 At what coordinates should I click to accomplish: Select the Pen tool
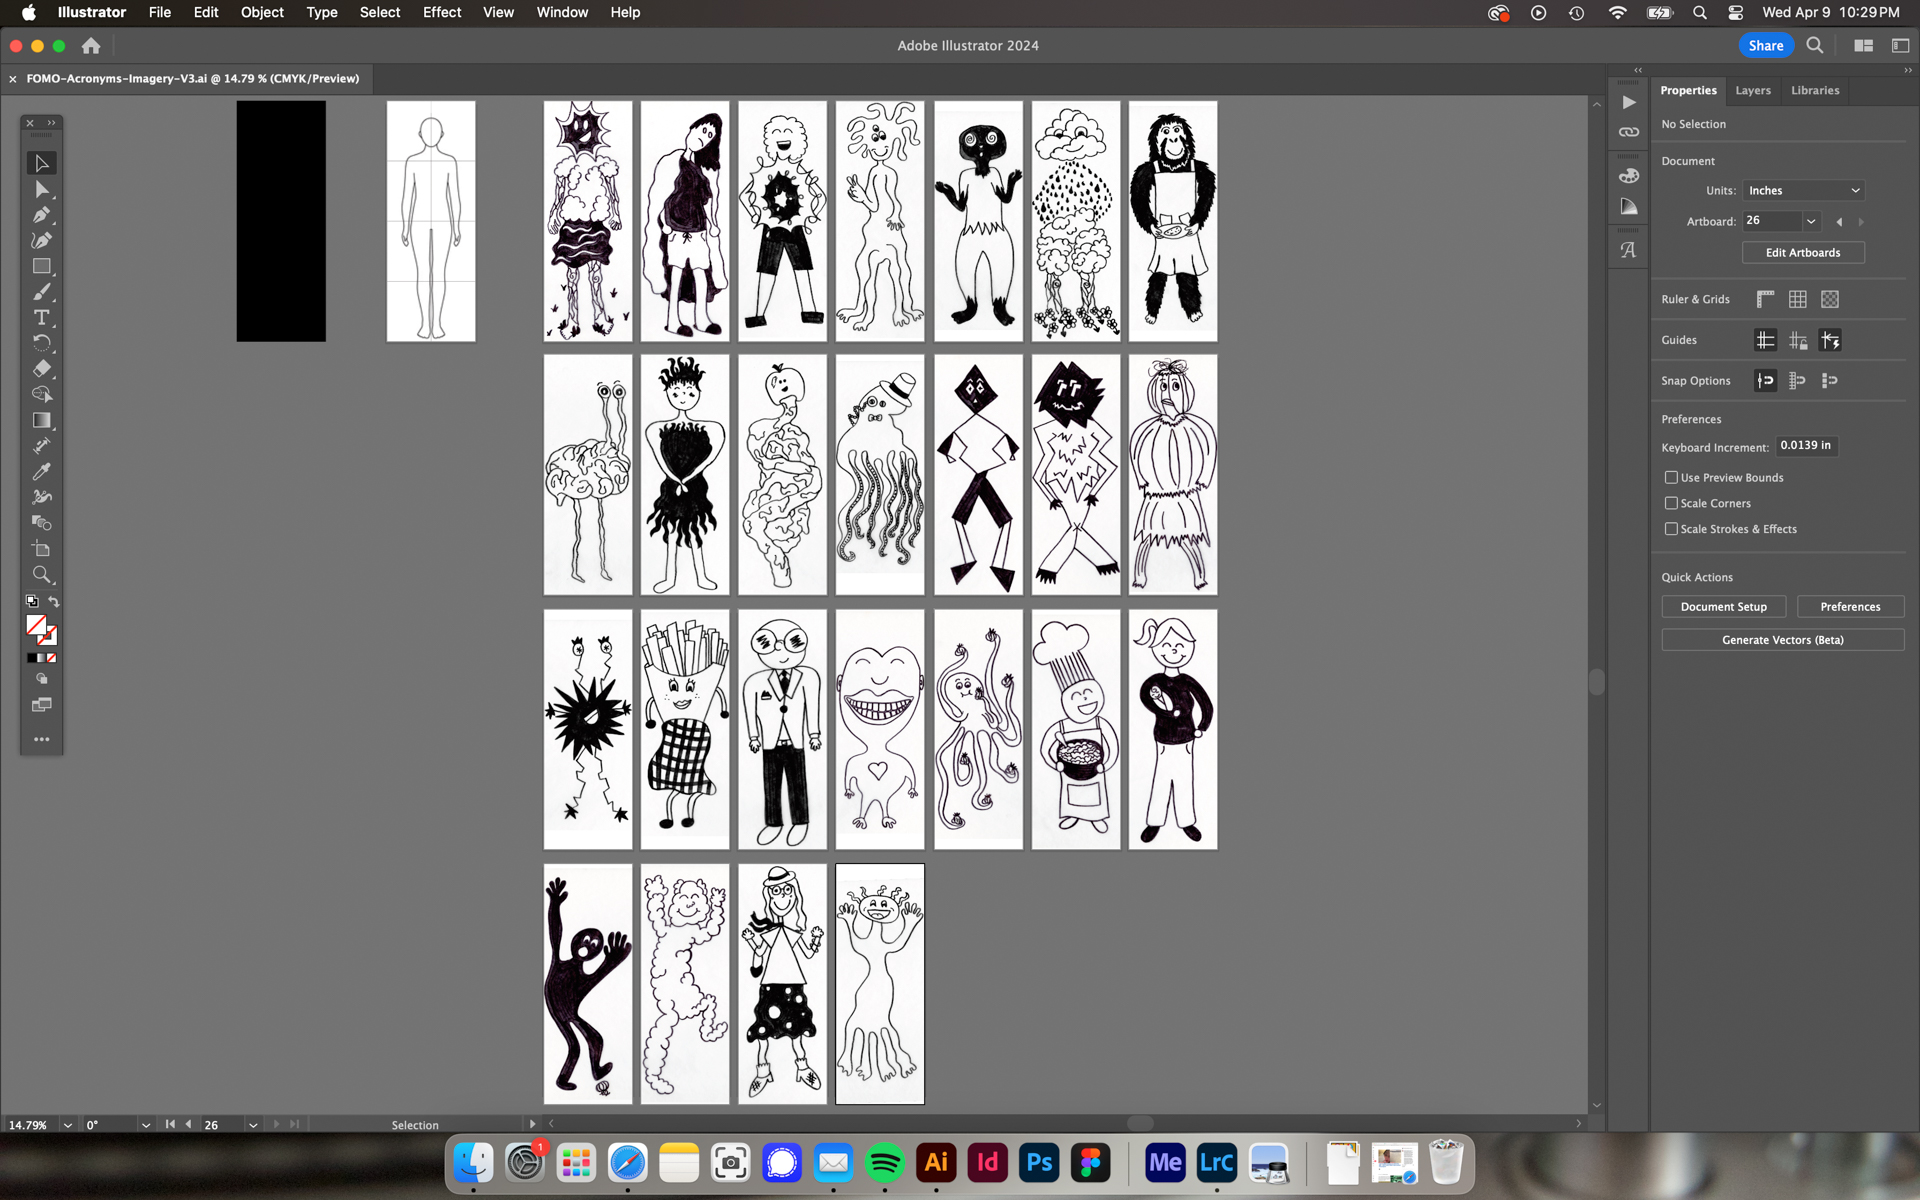41,215
